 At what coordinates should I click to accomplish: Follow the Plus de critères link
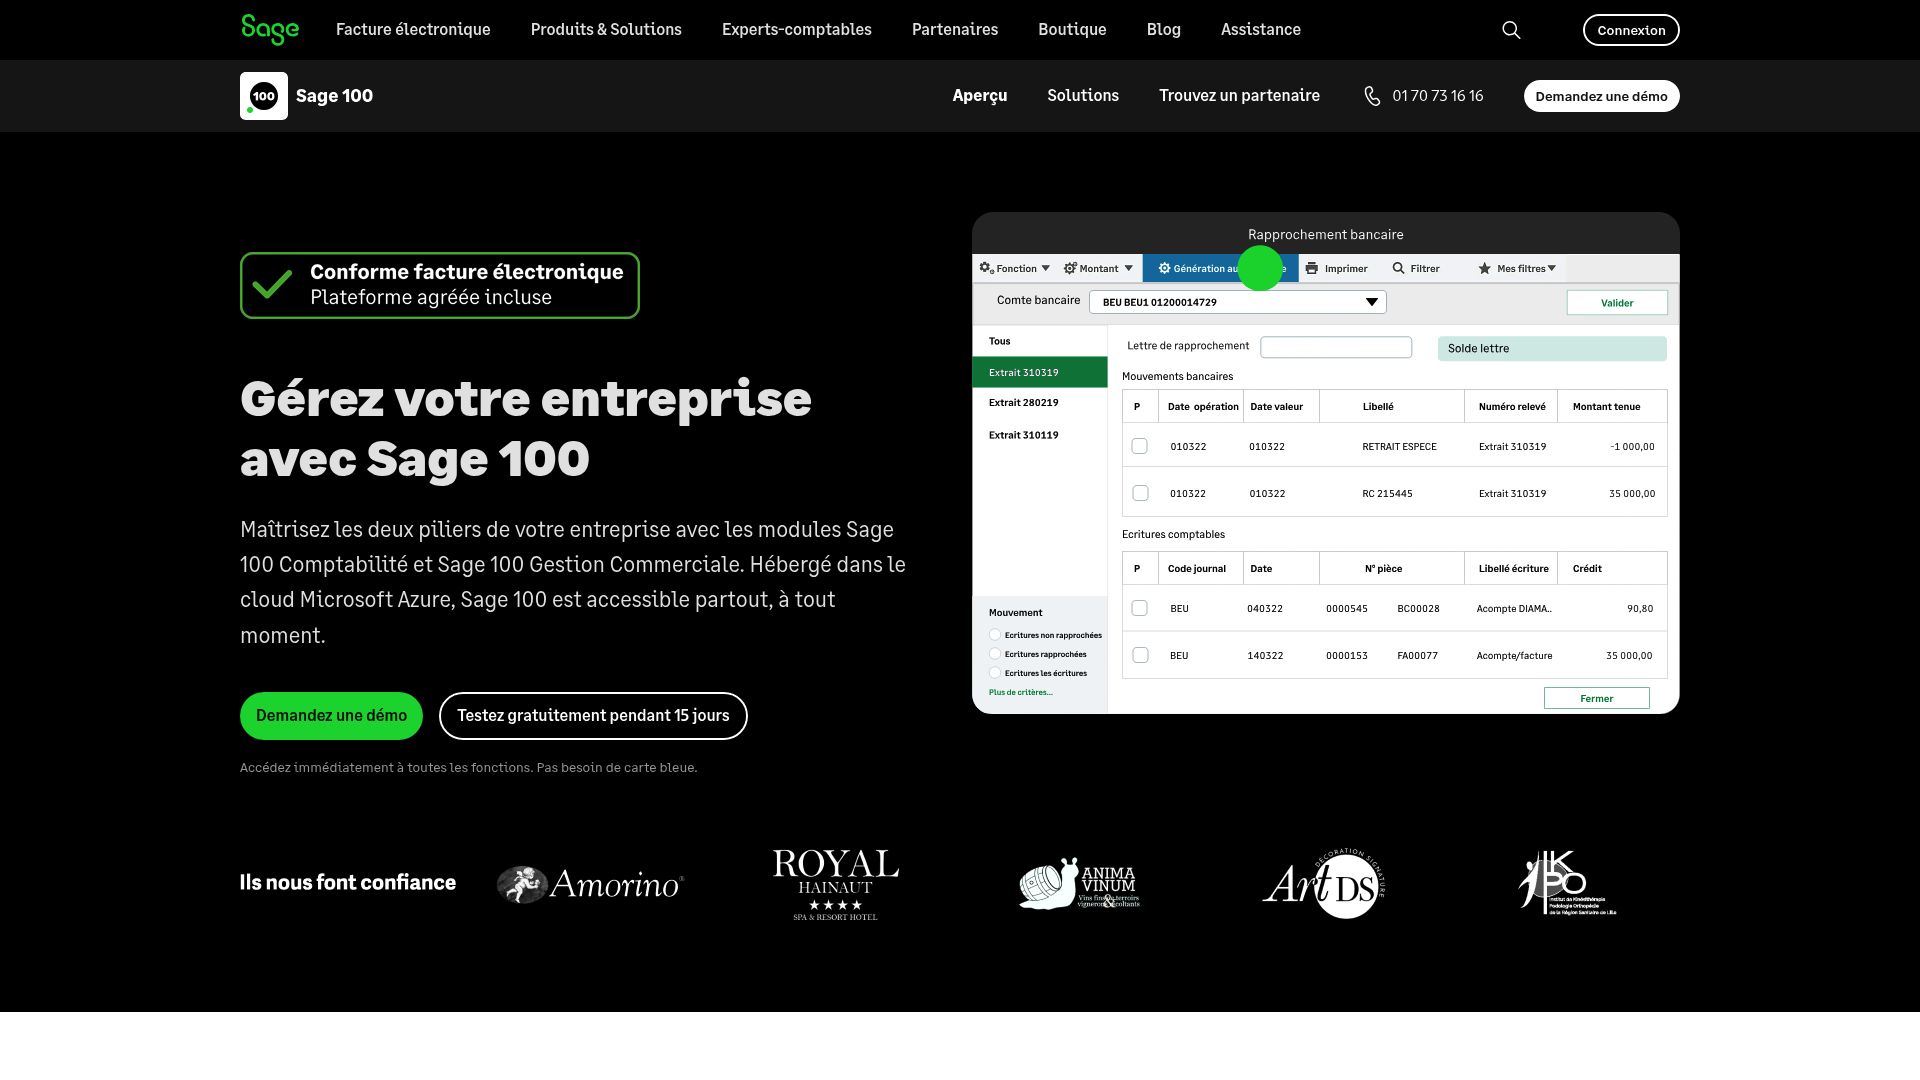tap(1019, 691)
